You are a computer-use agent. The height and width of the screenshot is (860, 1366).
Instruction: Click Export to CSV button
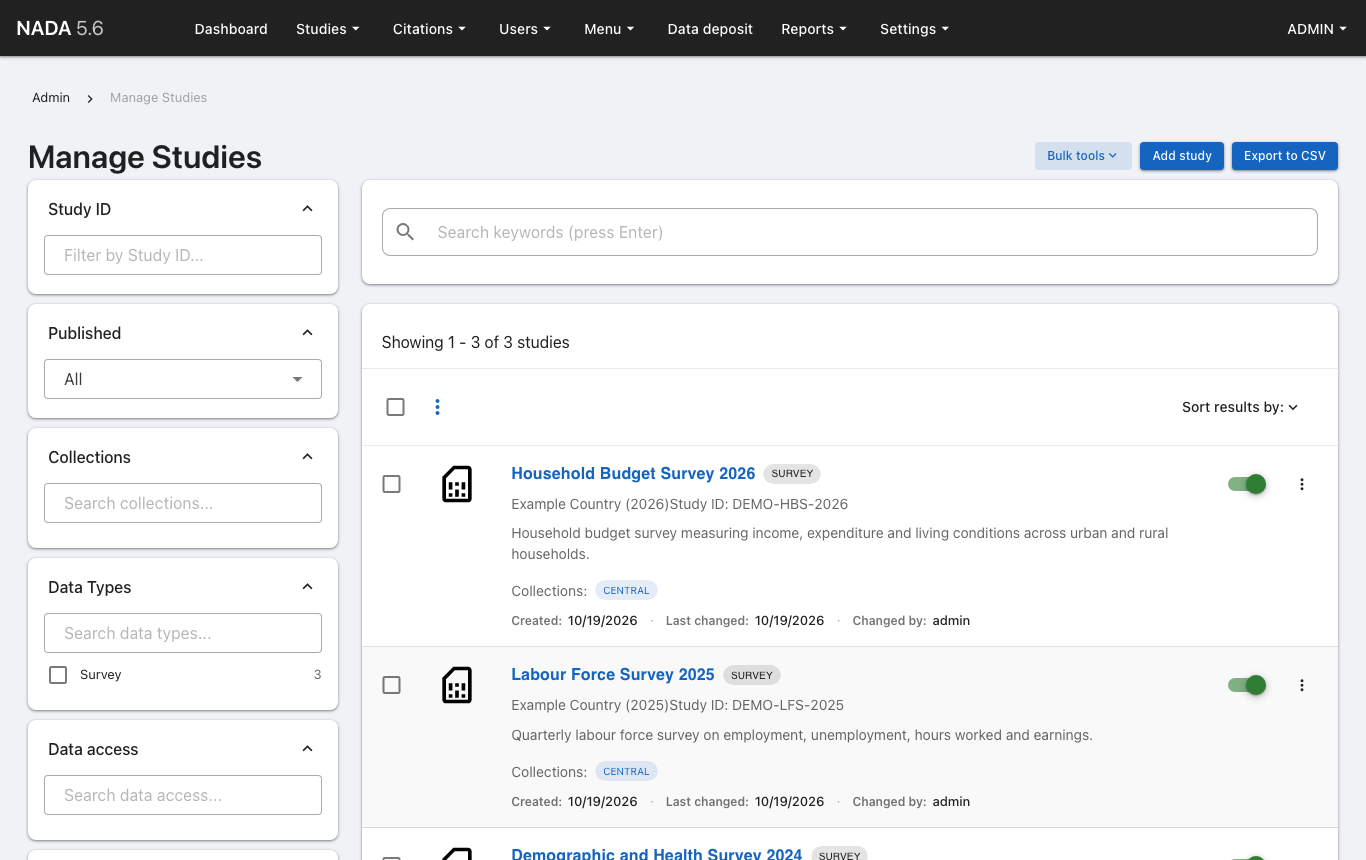[x=1285, y=156]
